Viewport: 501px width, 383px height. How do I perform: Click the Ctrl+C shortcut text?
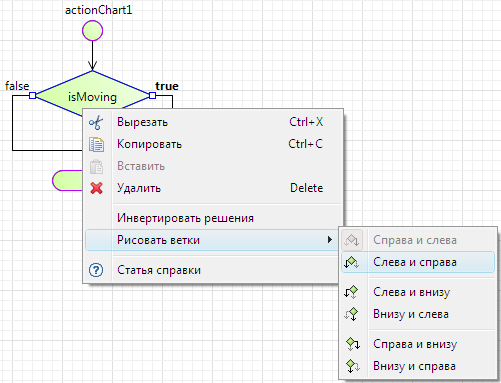pos(306,144)
